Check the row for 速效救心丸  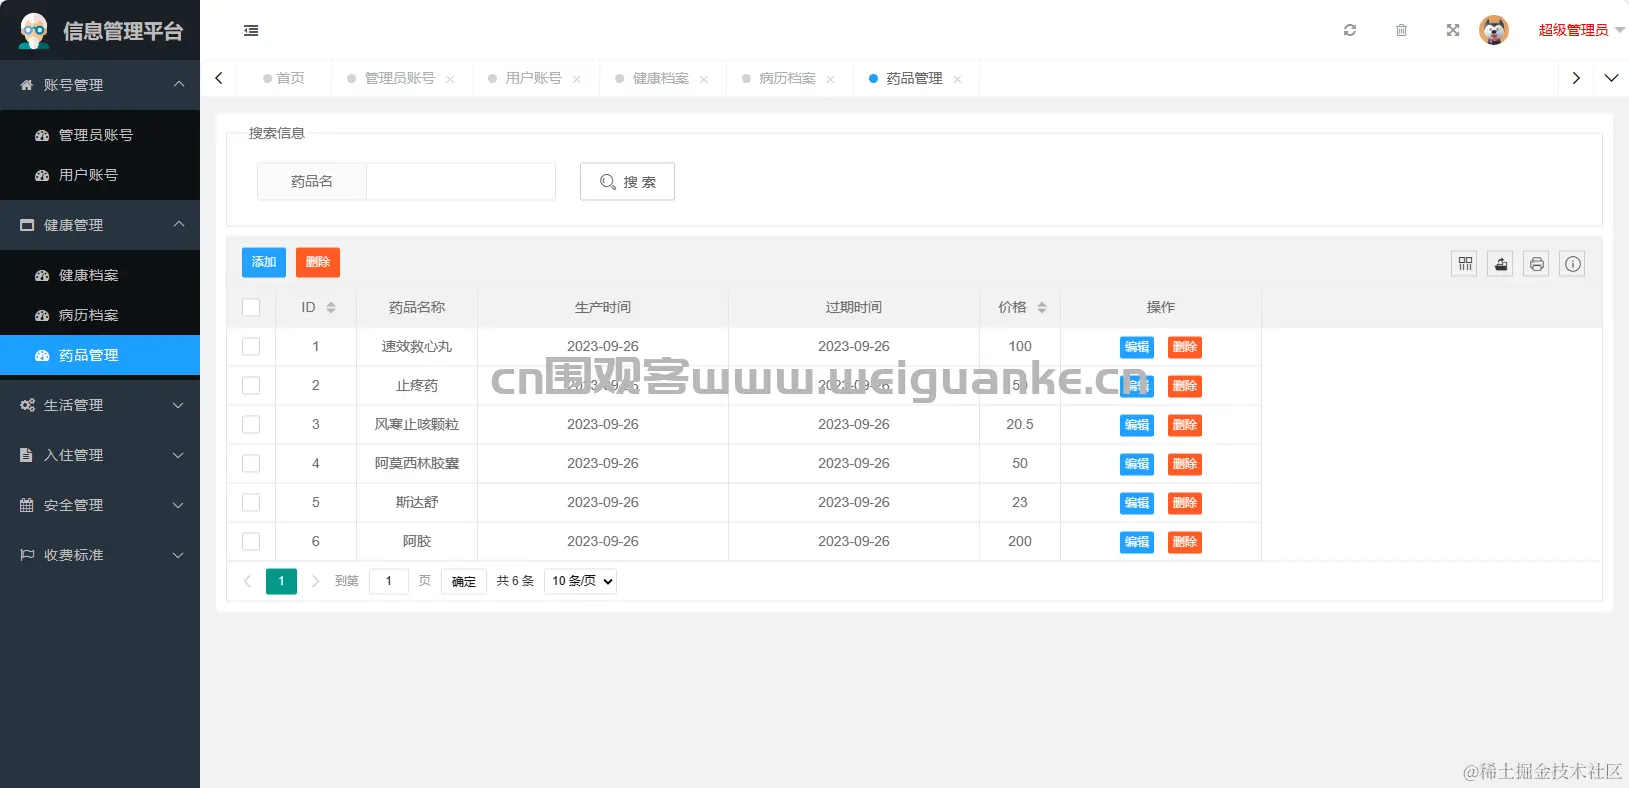[x=251, y=346]
